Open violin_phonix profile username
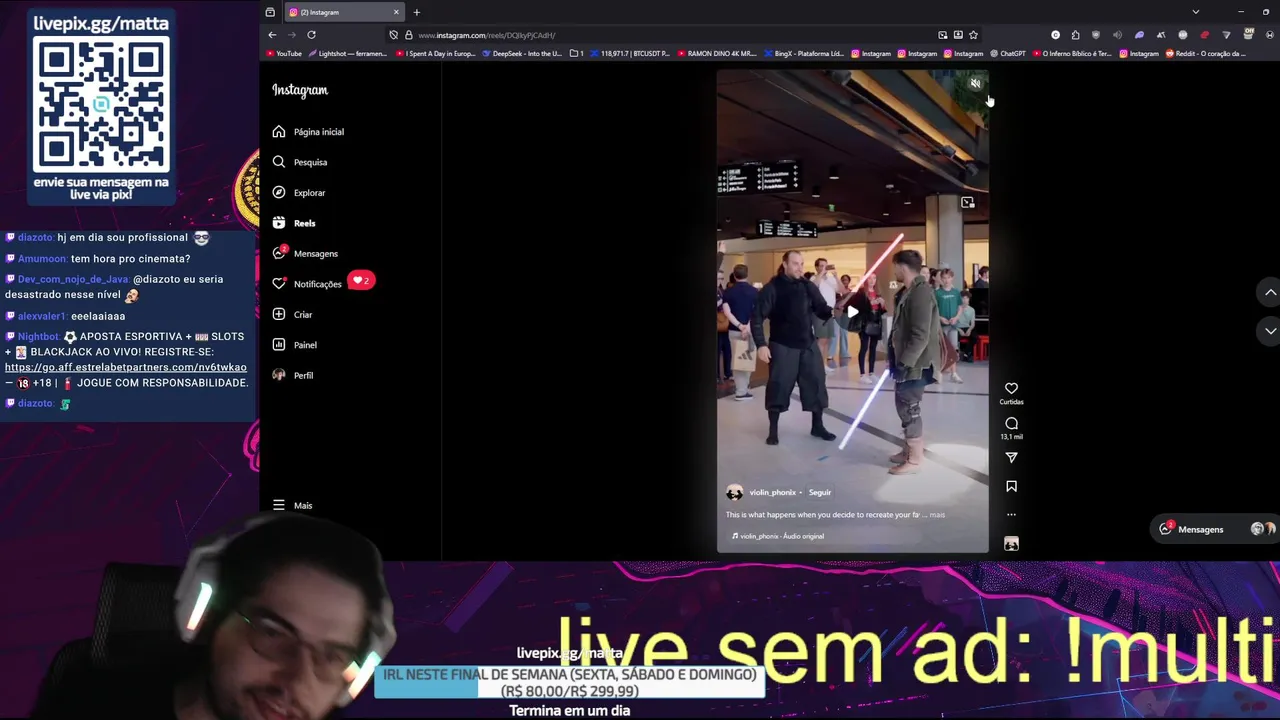The height and width of the screenshot is (720, 1280). tap(772, 493)
